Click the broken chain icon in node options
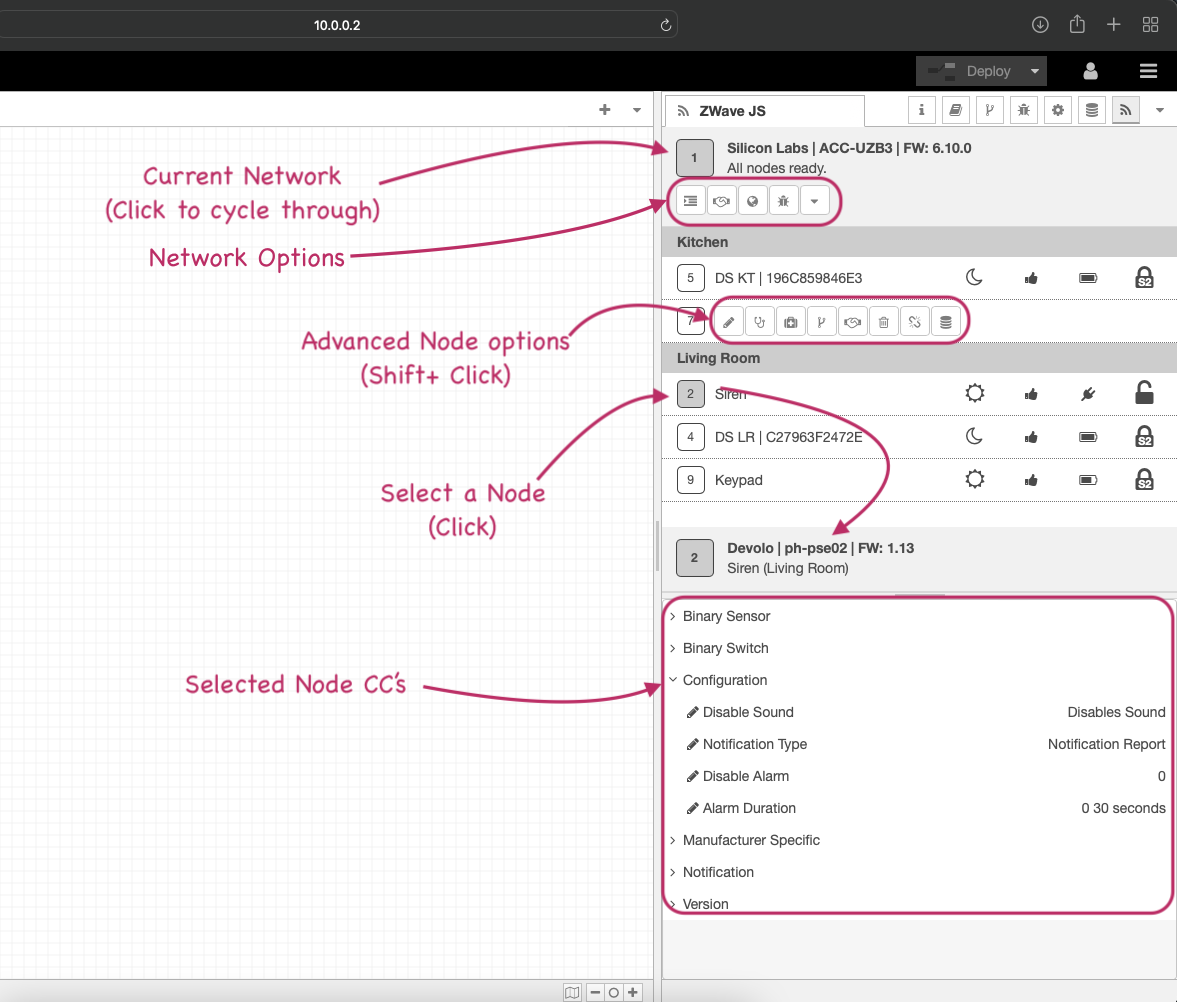The width and height of the screenshot is (1177, 1002). 914,322
